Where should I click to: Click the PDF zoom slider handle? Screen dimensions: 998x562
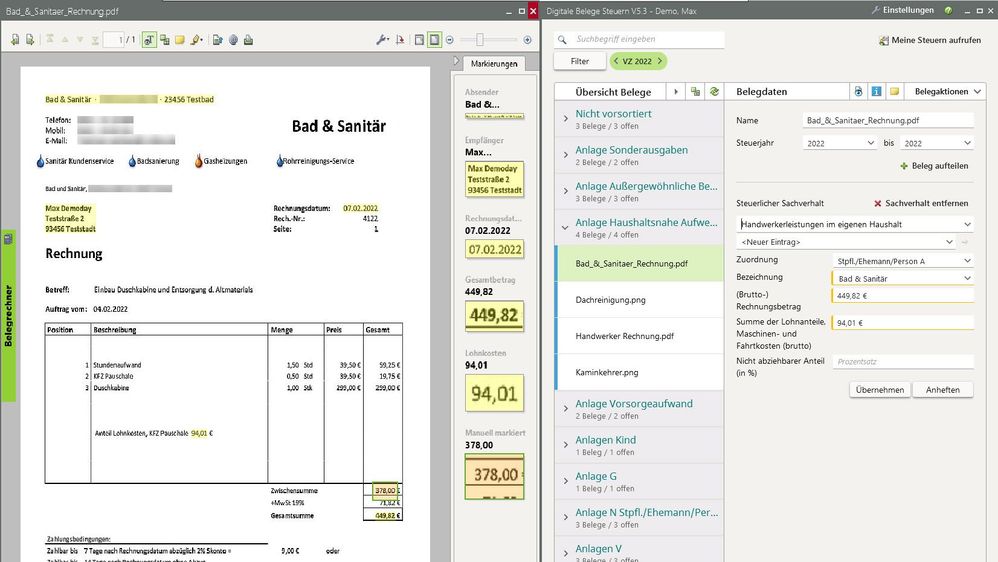click(481, 40)
